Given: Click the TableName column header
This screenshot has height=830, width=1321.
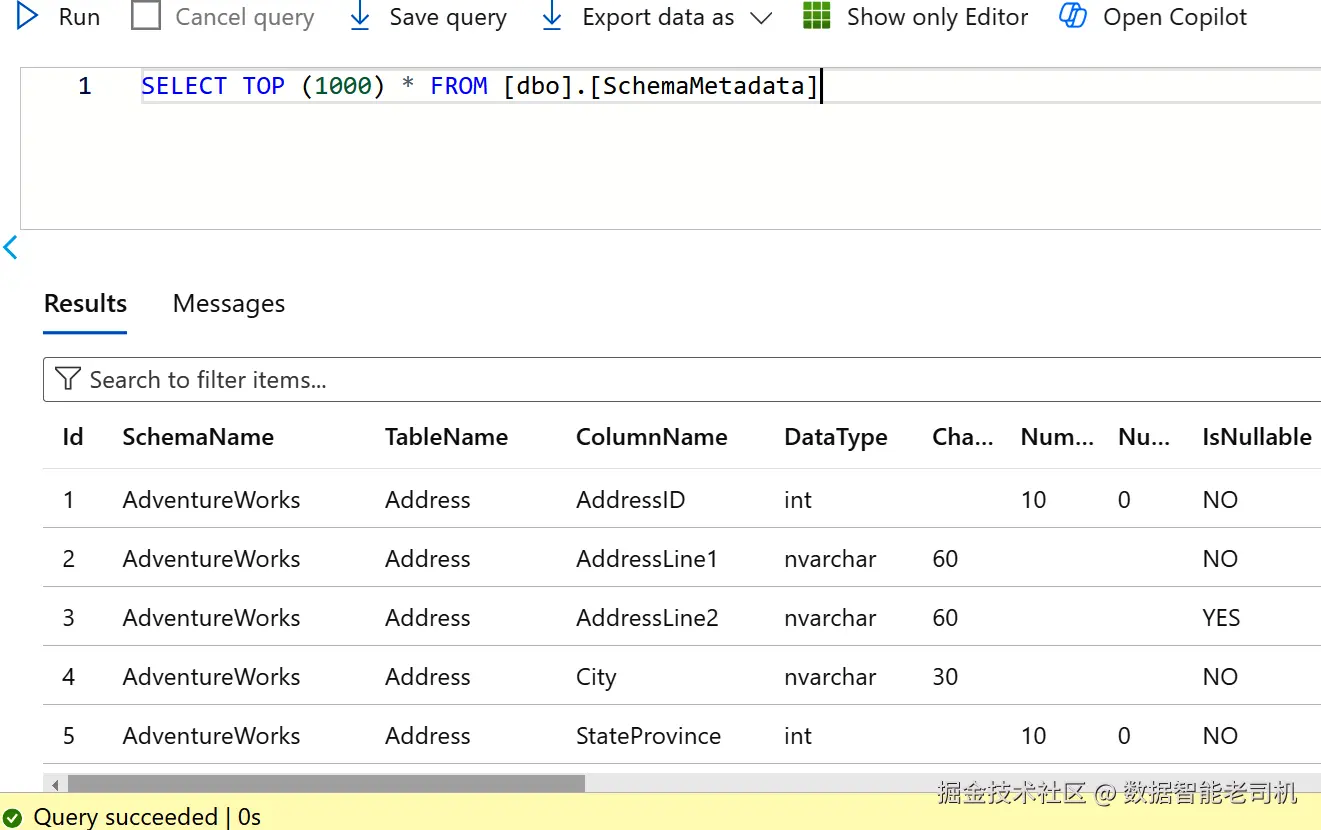Looking at the screenshot, I should (446, 437).
